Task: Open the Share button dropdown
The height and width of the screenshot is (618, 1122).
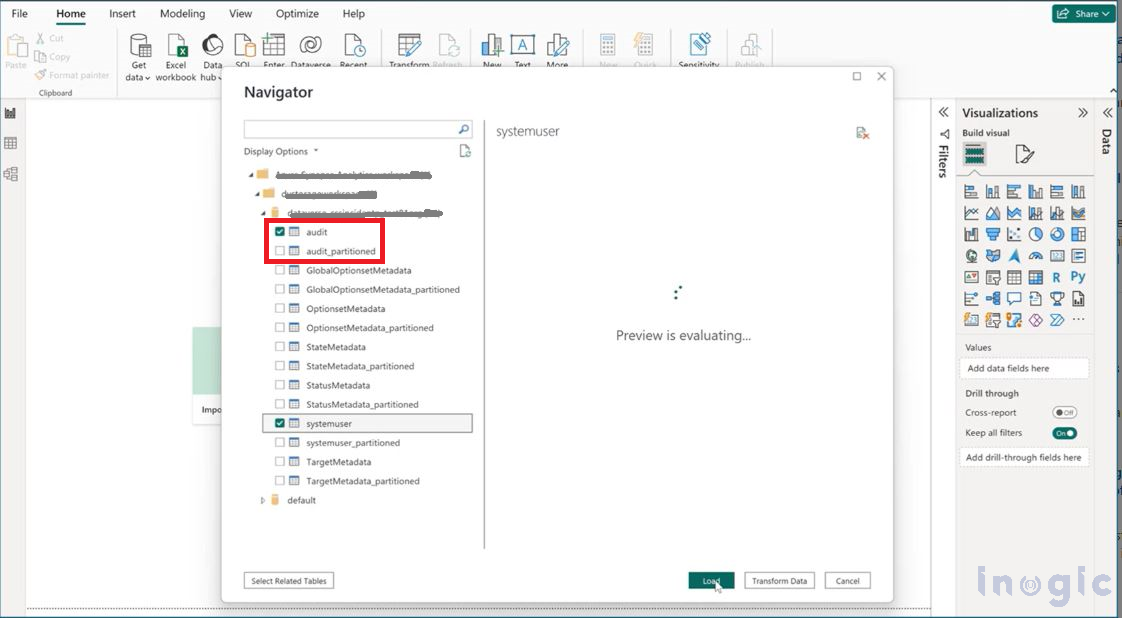Action: tap(1083, 14)
